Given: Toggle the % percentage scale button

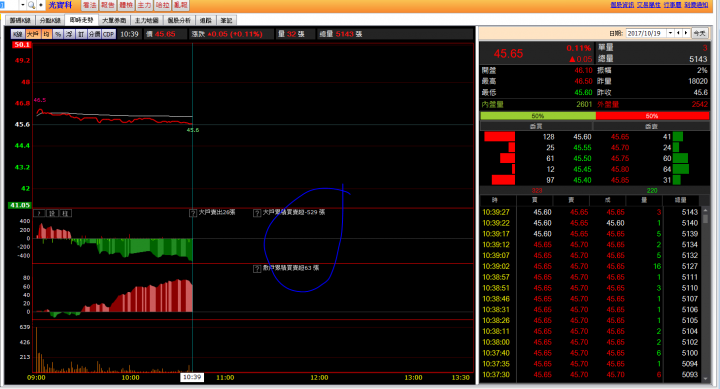Looking at the screenshot, I should point(57,34).
